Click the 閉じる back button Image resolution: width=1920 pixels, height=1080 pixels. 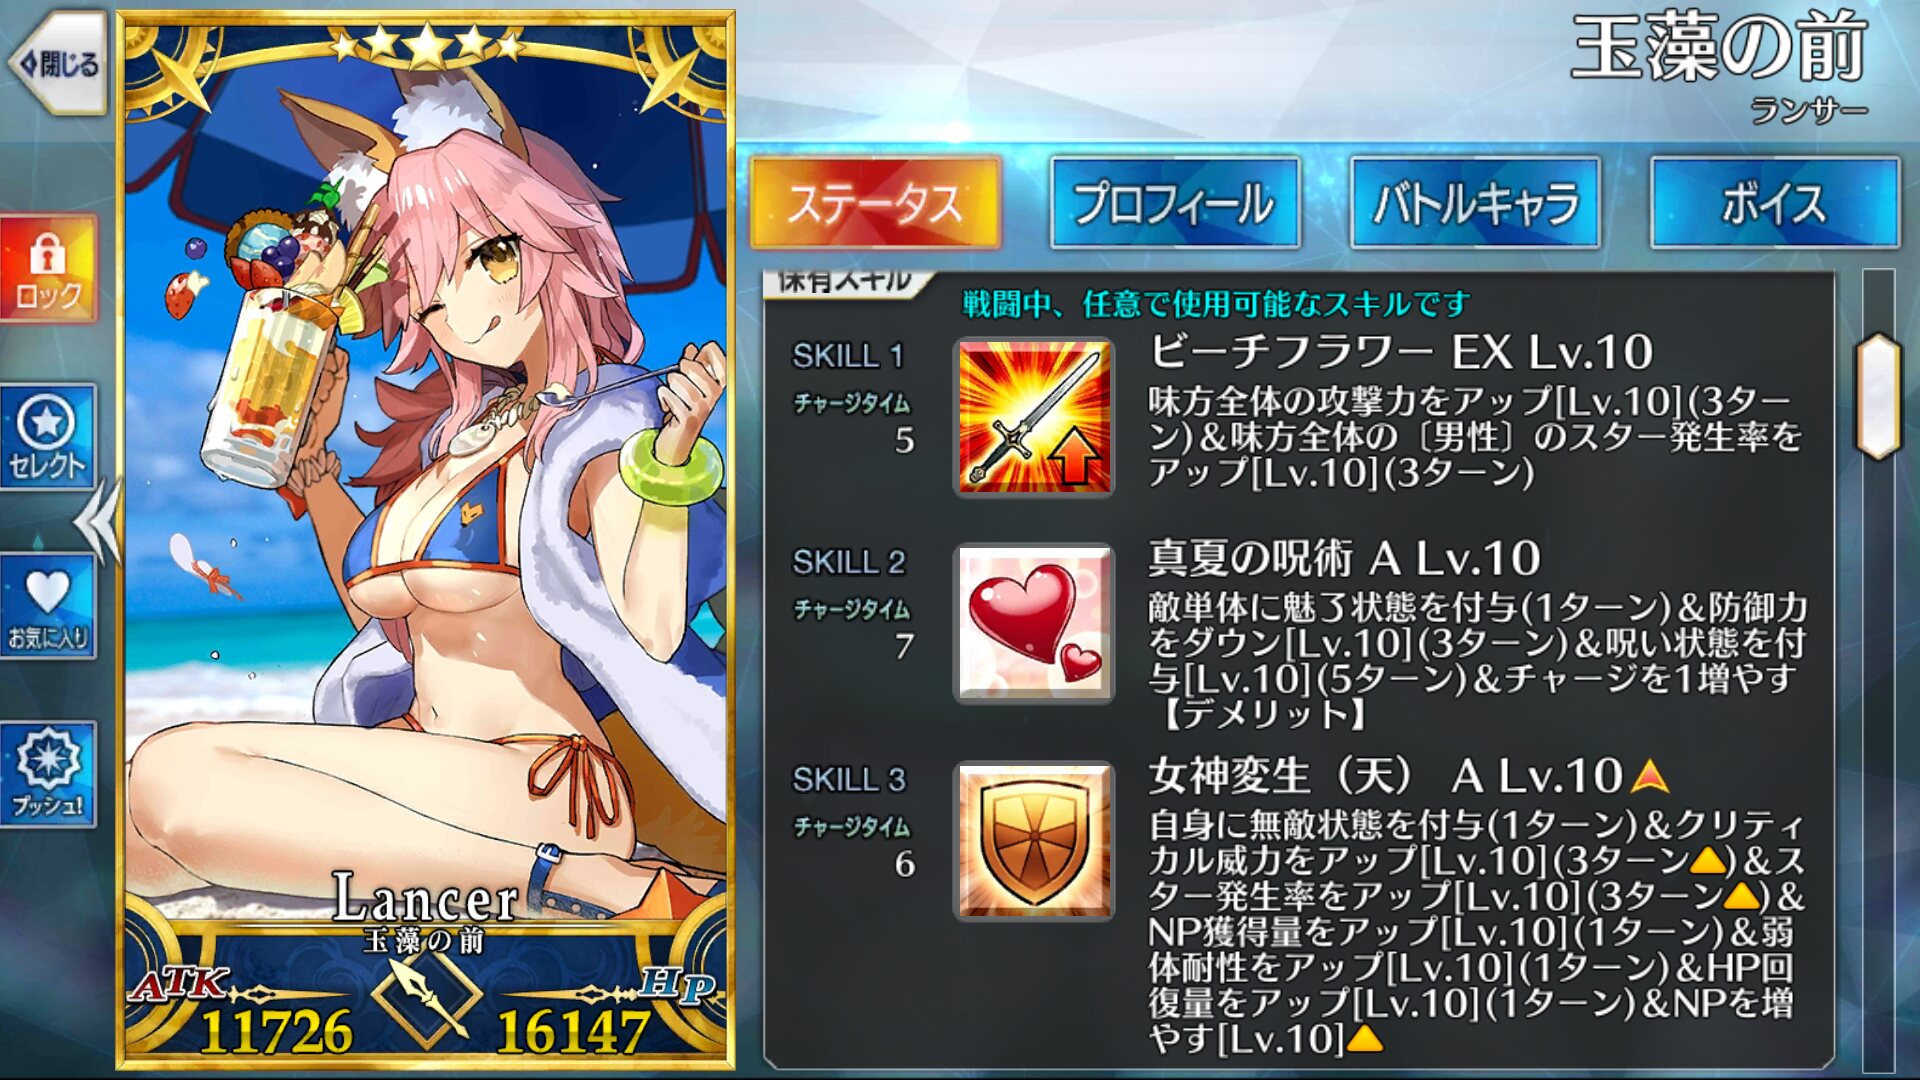pyautogui.click(x=58, y=64)
